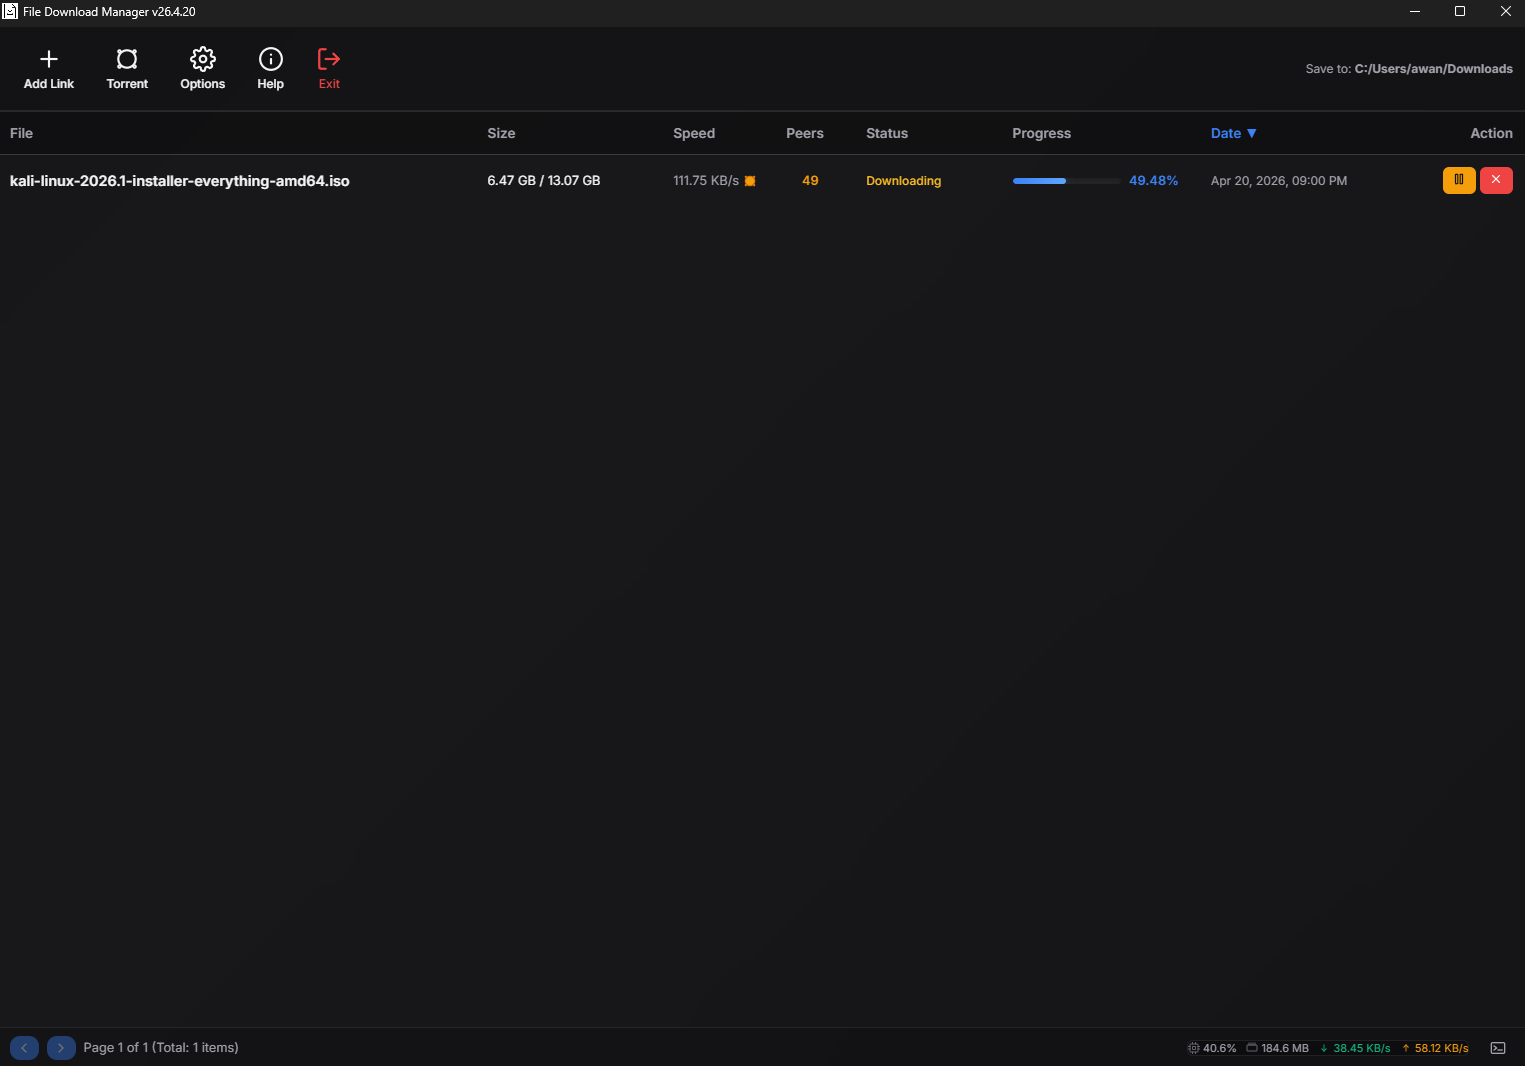Click the Save to Downloads folder path
Viewport: 1525px width, 1066px height.
pyautogui.click(x=1432, y=69)
